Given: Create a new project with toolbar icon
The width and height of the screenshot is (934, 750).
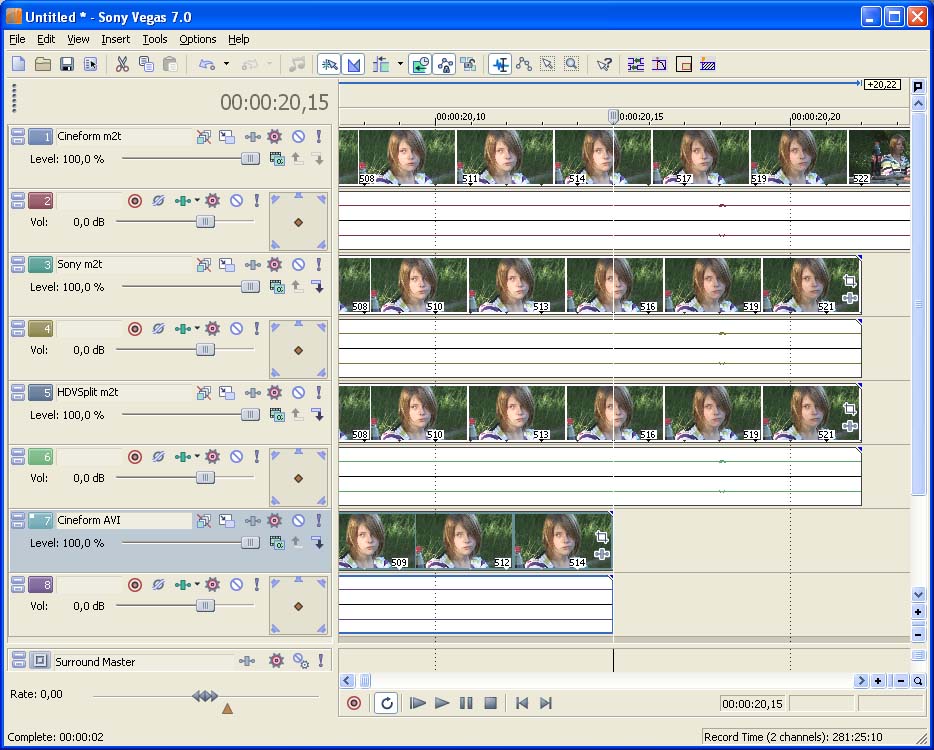Looking at the screenshot, I should coord(18,64).
